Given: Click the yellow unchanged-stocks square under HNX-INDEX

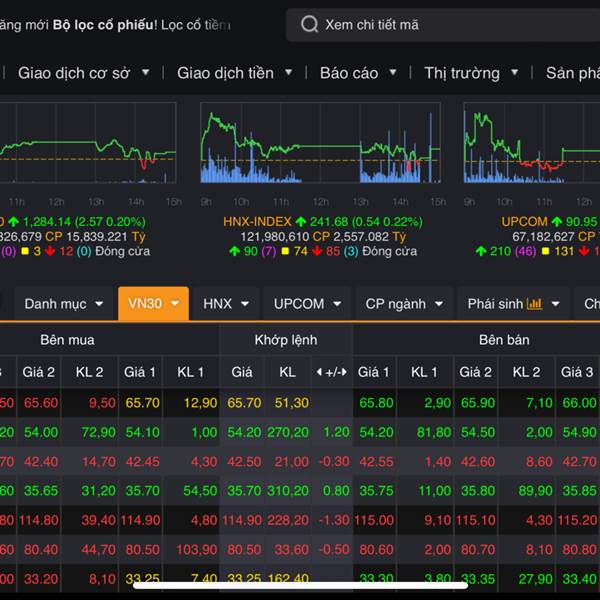Looking at the screenshot, I should (285, 252).
